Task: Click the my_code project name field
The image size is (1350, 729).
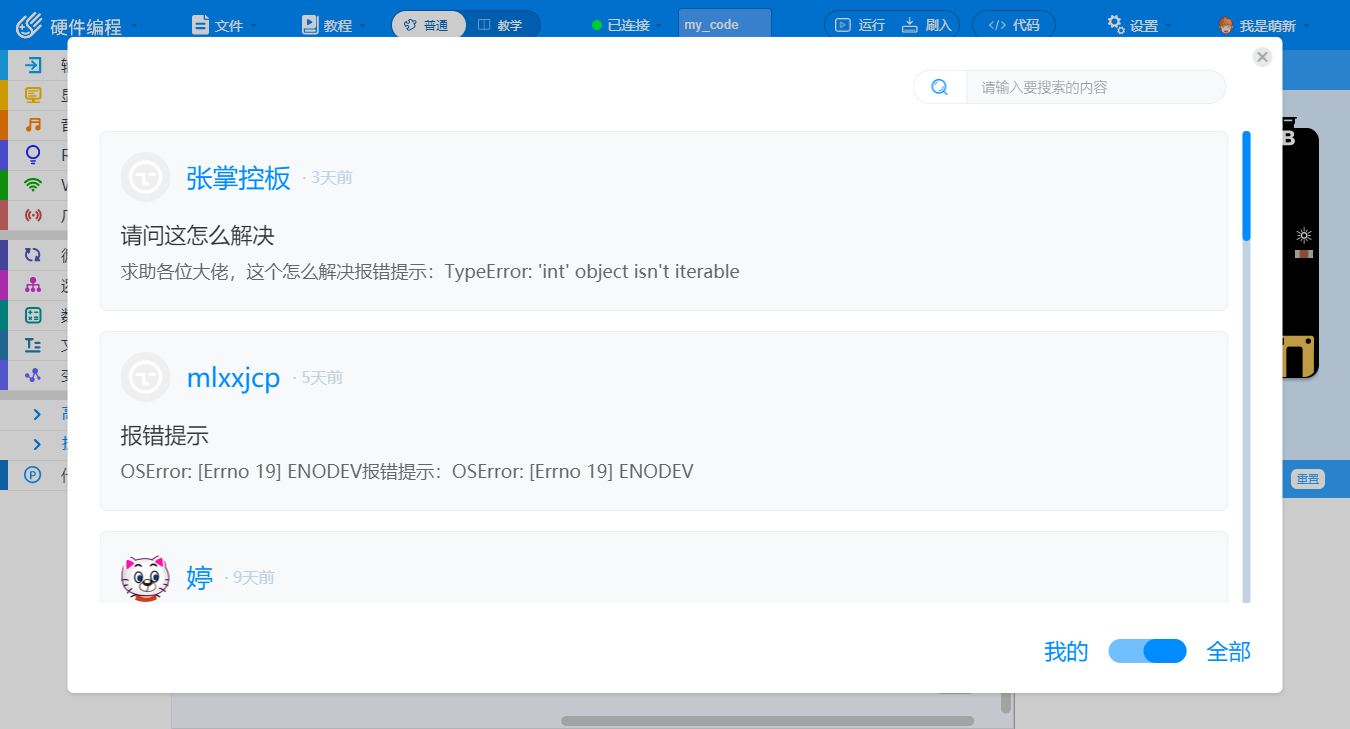Action: coord(725,25)
